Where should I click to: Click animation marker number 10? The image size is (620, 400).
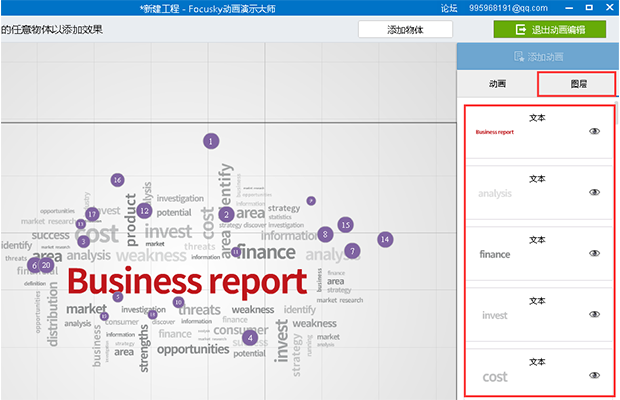178,302
